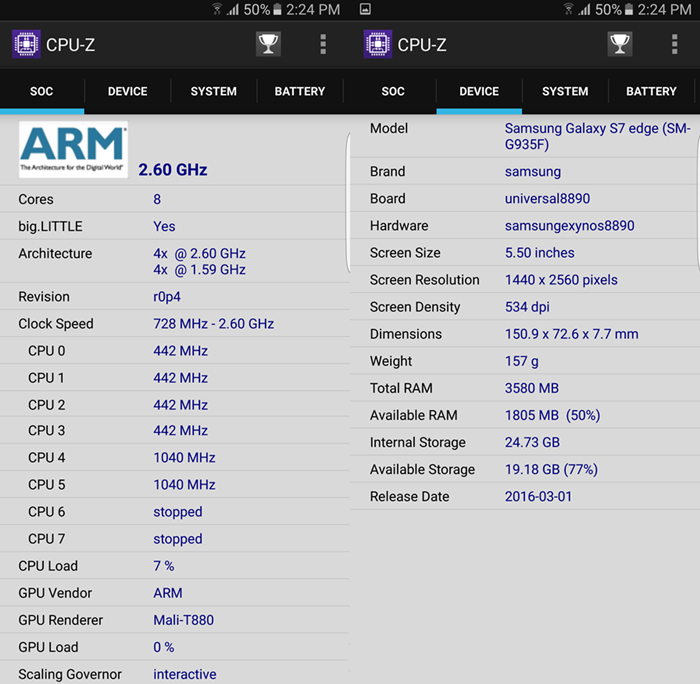
Task: Select Dimensions '150.9 x 72.6 x 7.7 mm'
Action: (x=571, y=334)
